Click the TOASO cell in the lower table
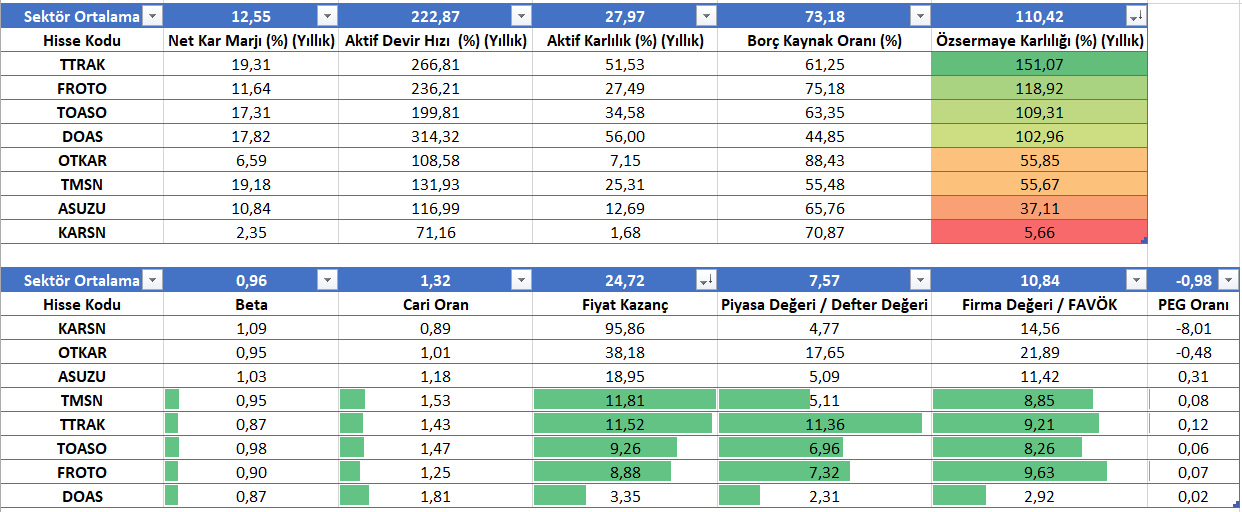Image resolution: width=1242 pixels, height=512 pixels. click(x=82, y=448)
